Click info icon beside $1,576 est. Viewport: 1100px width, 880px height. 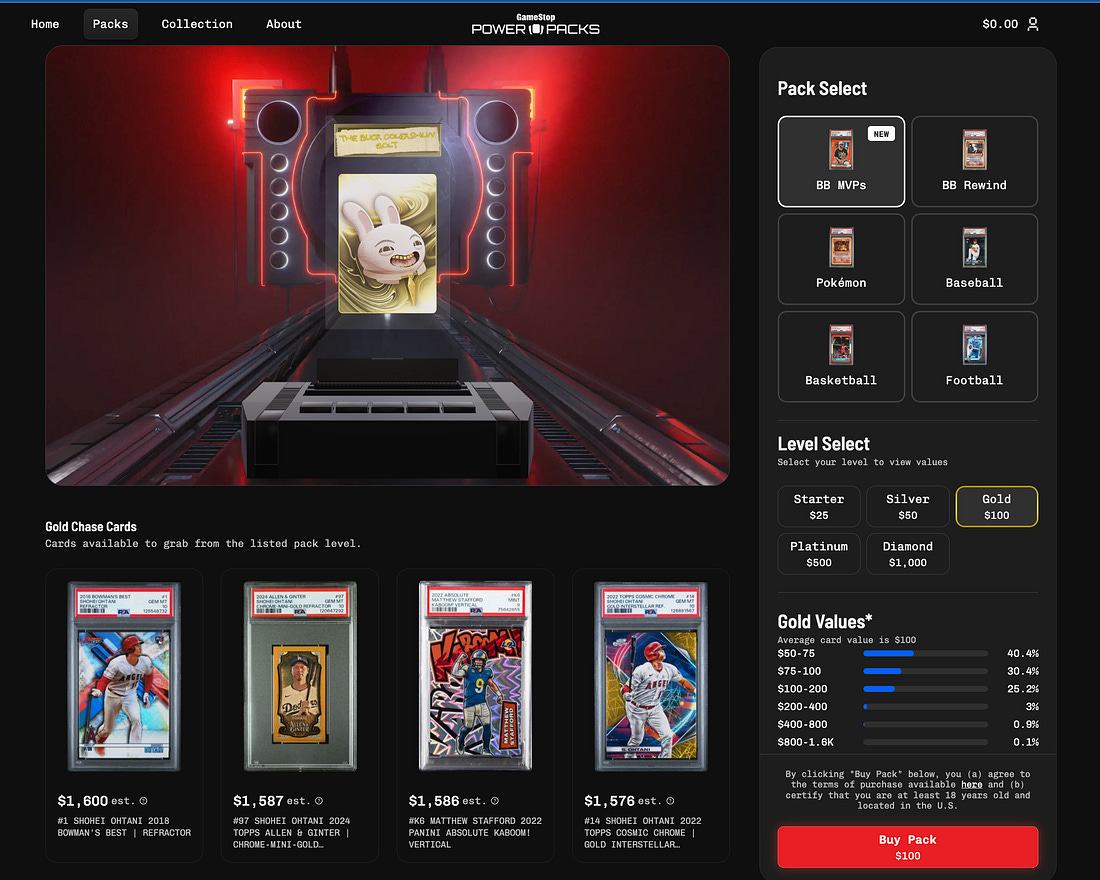click(670, 801)
